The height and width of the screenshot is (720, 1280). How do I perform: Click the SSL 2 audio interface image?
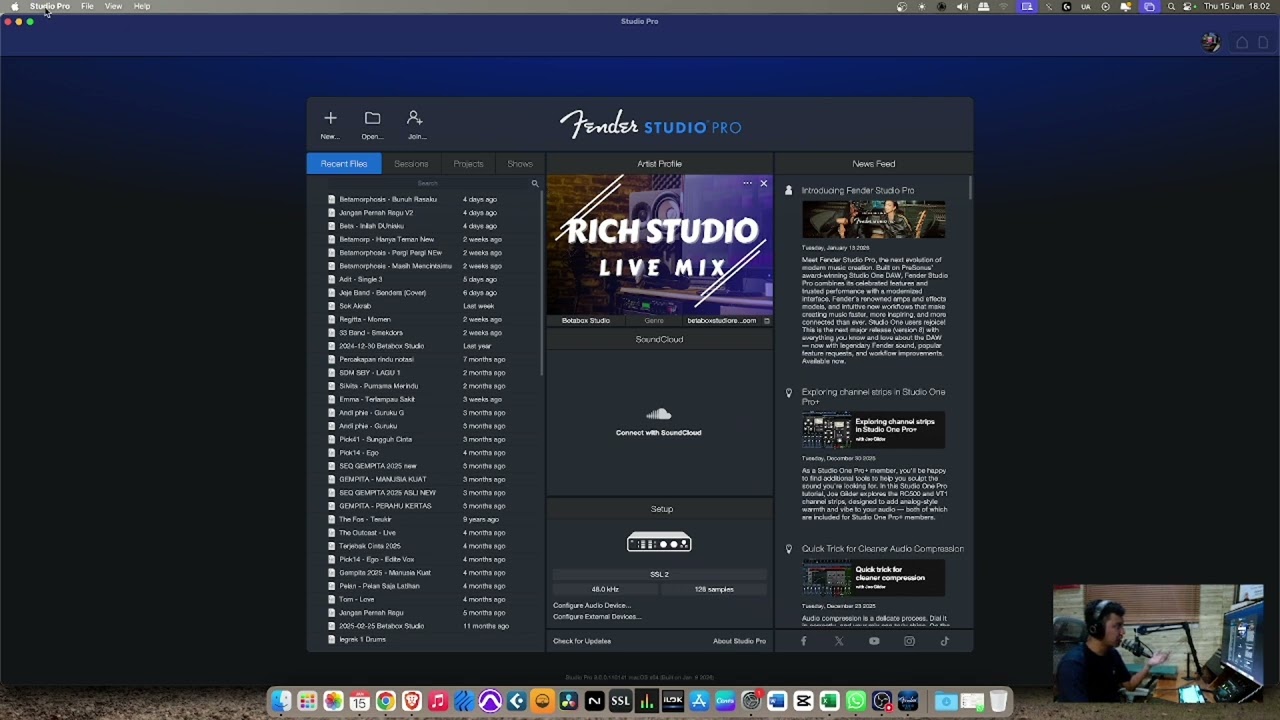pyautogui.click(x=659, y=543)
